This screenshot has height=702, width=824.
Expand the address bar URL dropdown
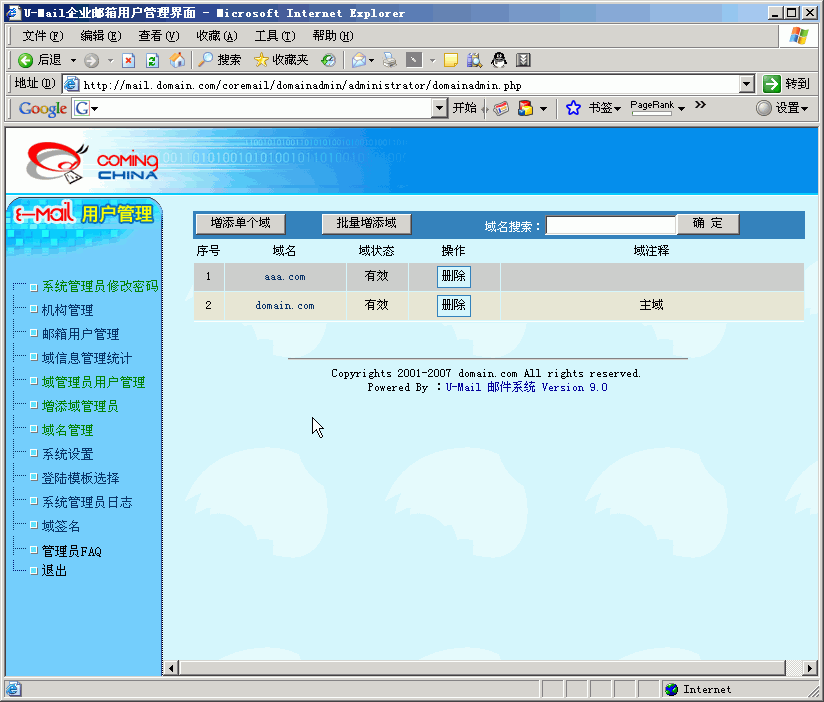[747, 85]
